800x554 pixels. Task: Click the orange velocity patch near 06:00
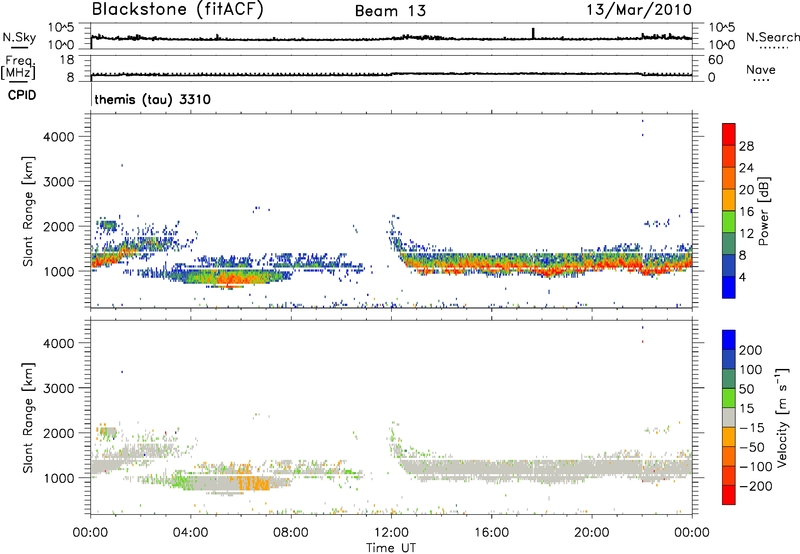point(253,482)
